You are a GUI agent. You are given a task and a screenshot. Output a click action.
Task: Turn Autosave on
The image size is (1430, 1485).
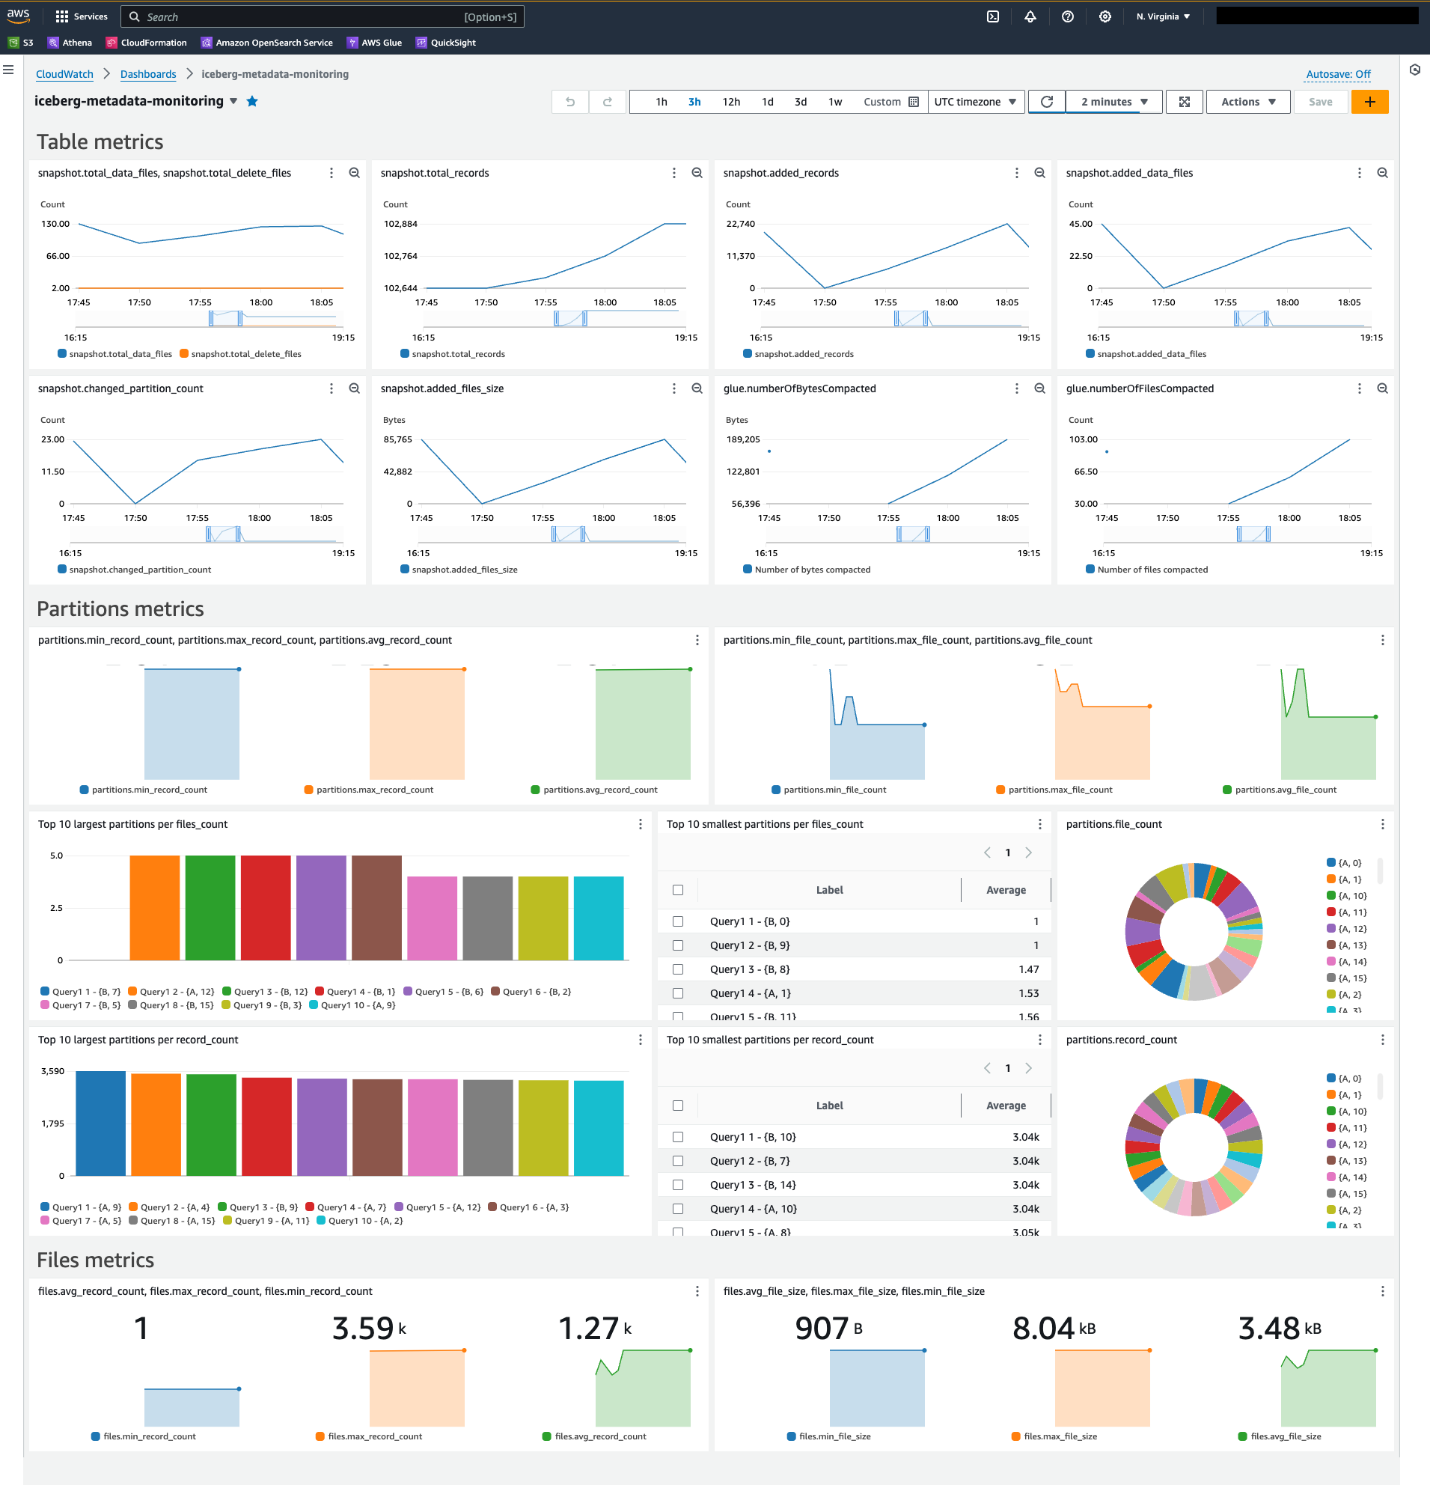pos(1338,74)
